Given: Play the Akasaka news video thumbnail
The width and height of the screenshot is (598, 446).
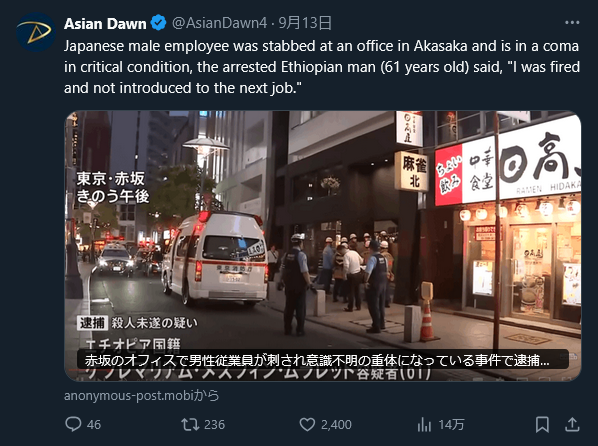Looking at the screenshot, I should pos(323,246).
